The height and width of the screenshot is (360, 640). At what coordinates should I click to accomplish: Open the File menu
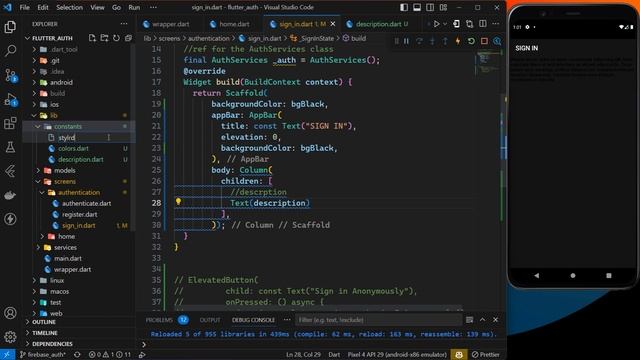pos(24,7)
